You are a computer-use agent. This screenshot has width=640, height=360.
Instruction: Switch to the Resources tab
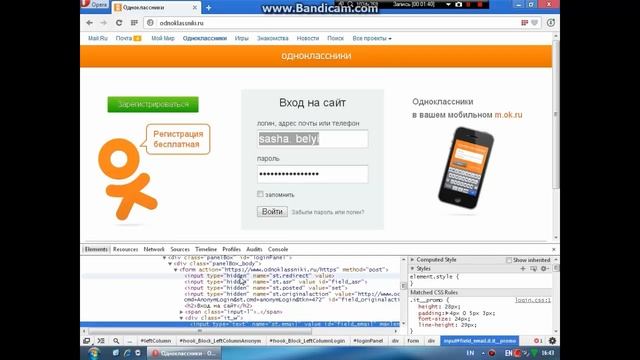(125, 249)
